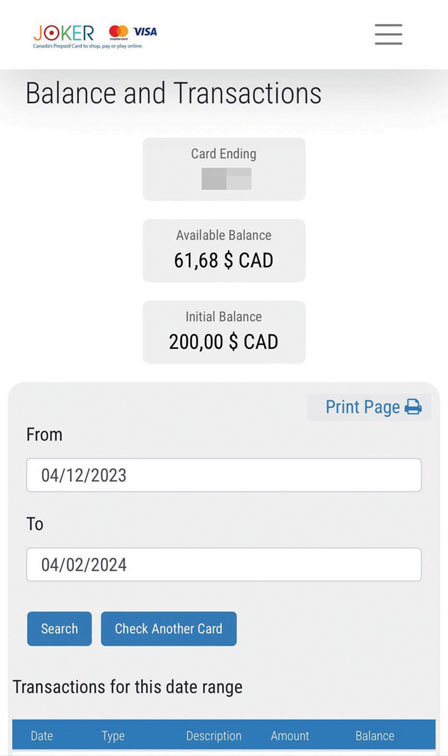Click the Search button

coord(59,629)
